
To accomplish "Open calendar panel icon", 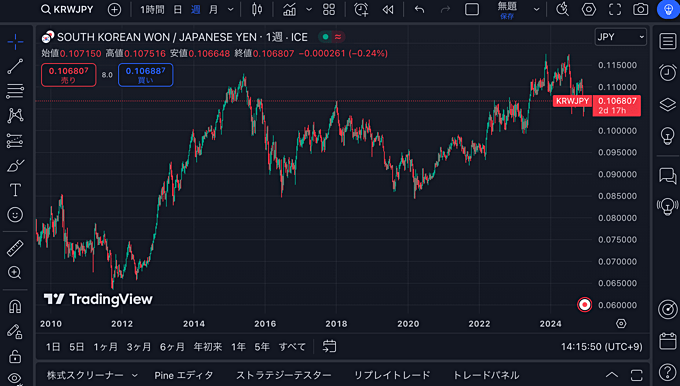I will click(x=668, y=341).
